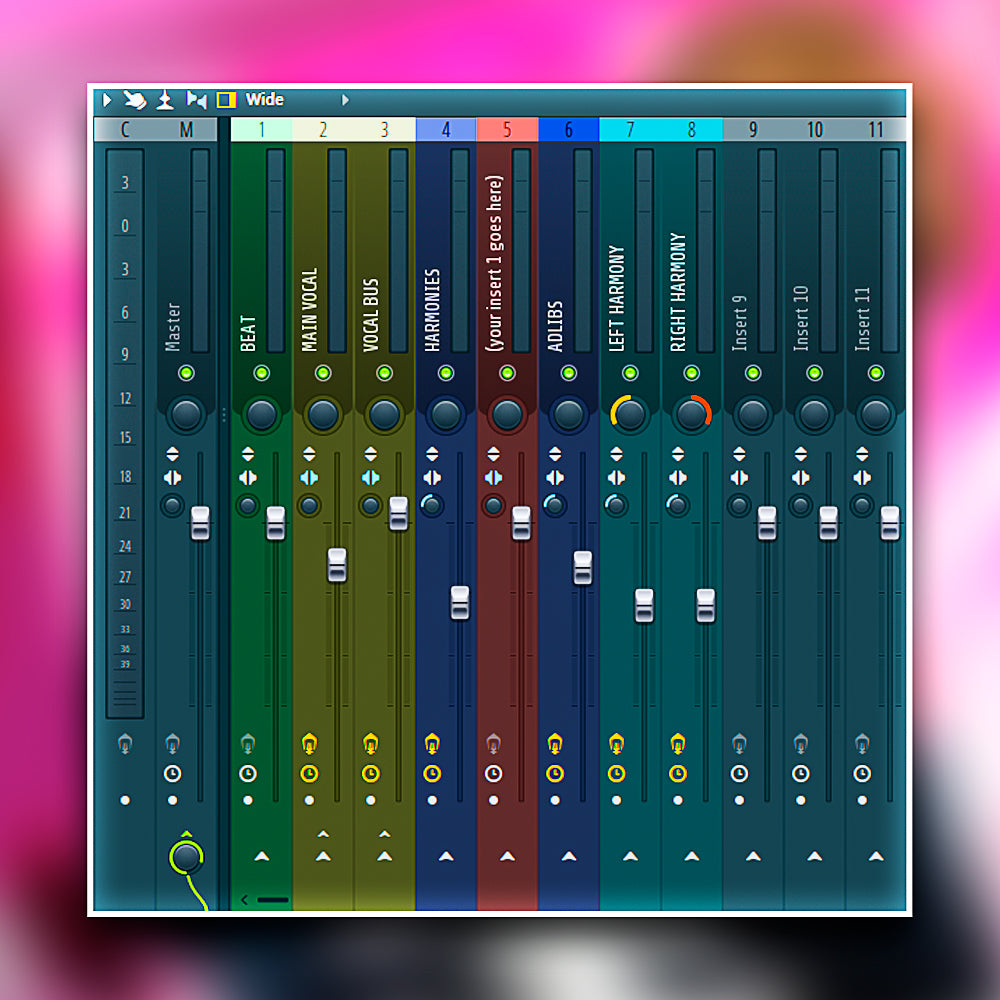Invert phase on the BEAT track

[248, 454]
